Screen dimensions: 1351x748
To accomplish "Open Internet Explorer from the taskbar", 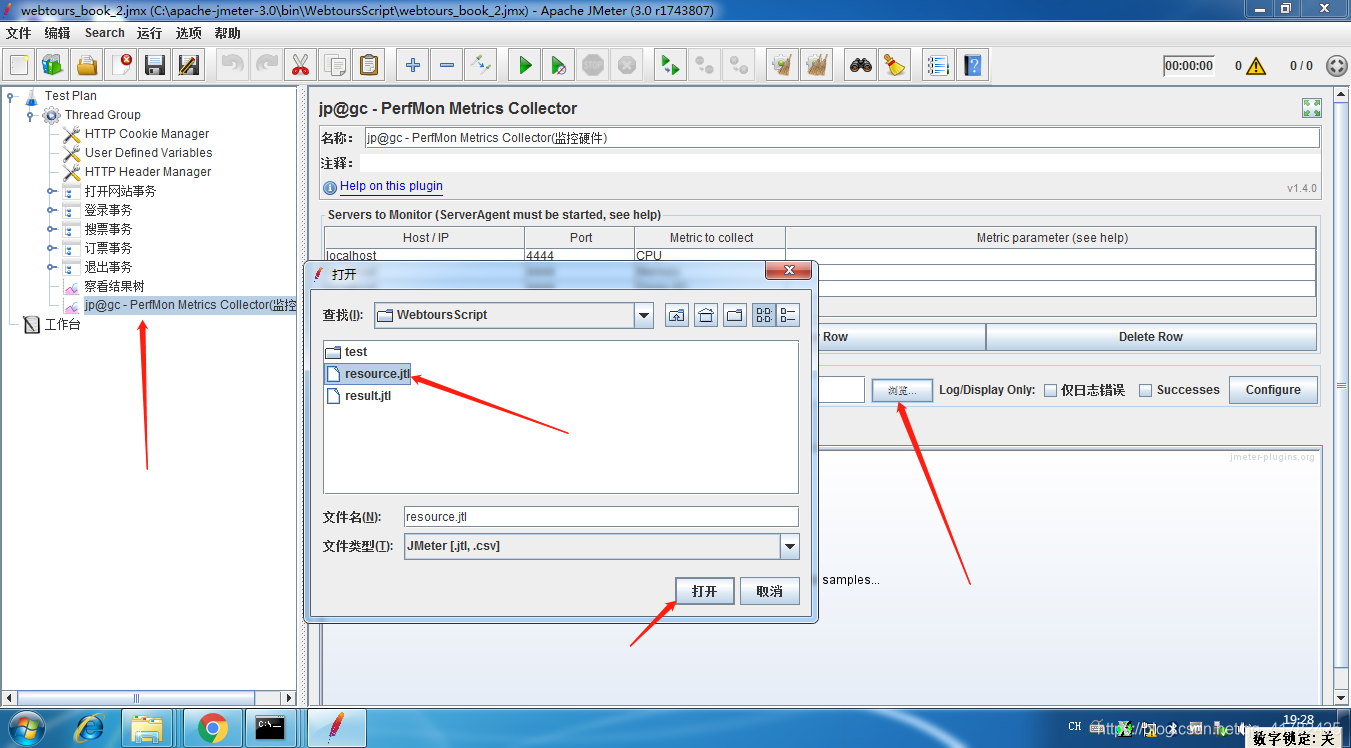I will point(89,728).
